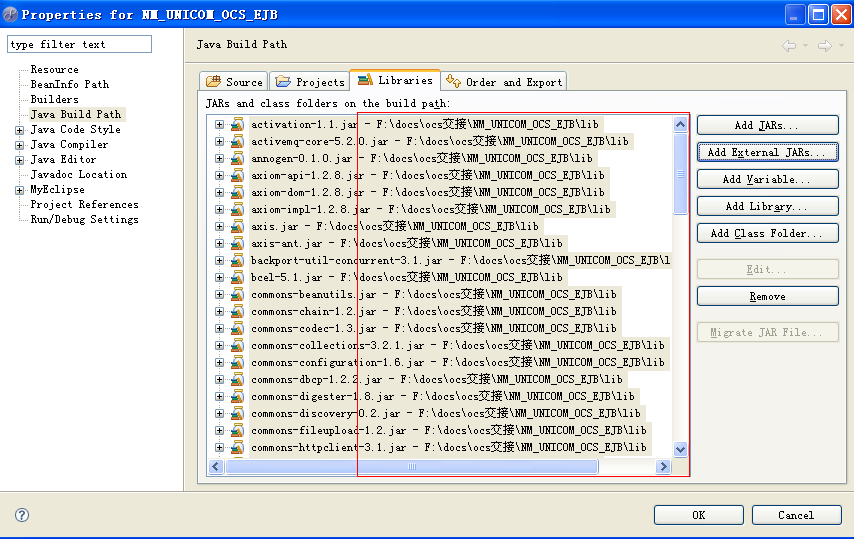Expand the axis.jar entry
The width and height of the screenshot is (854, 539).
tap(219, 226)
